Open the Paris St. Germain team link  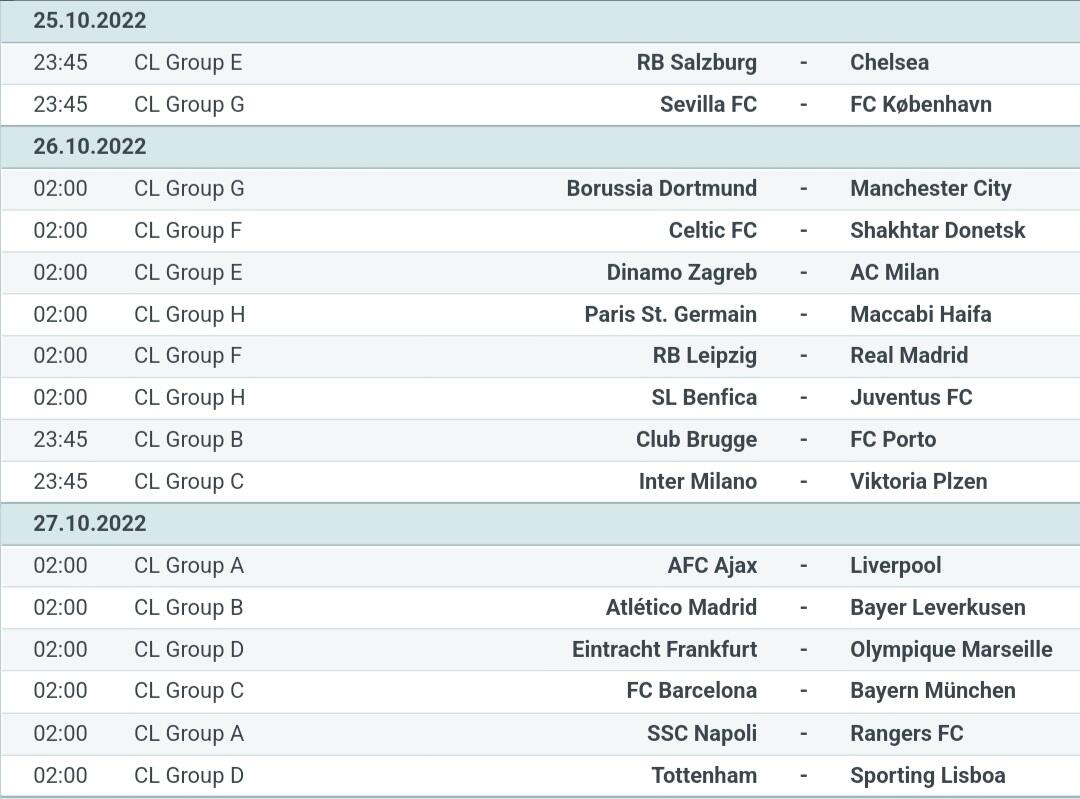pyautogui.click(x=670, y=315)
